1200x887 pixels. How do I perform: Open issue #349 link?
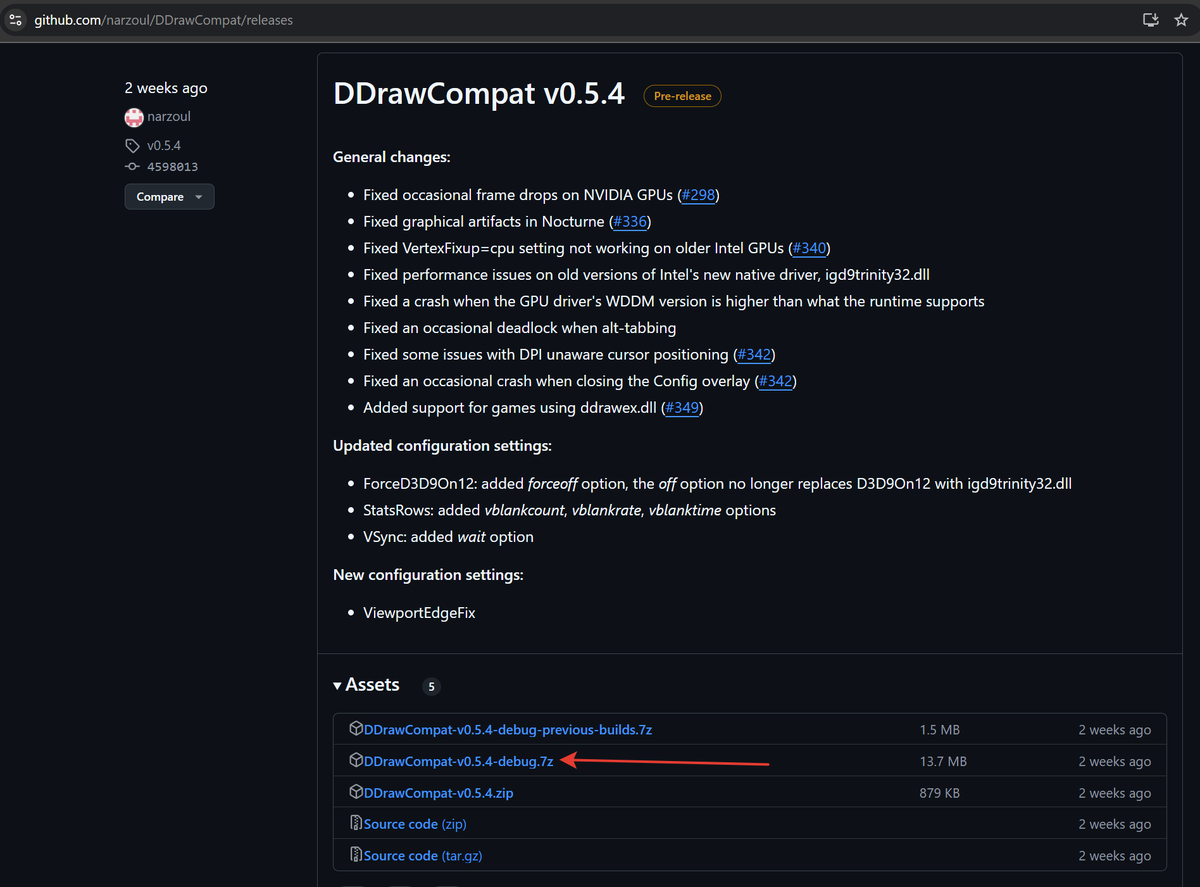[682, 408]
